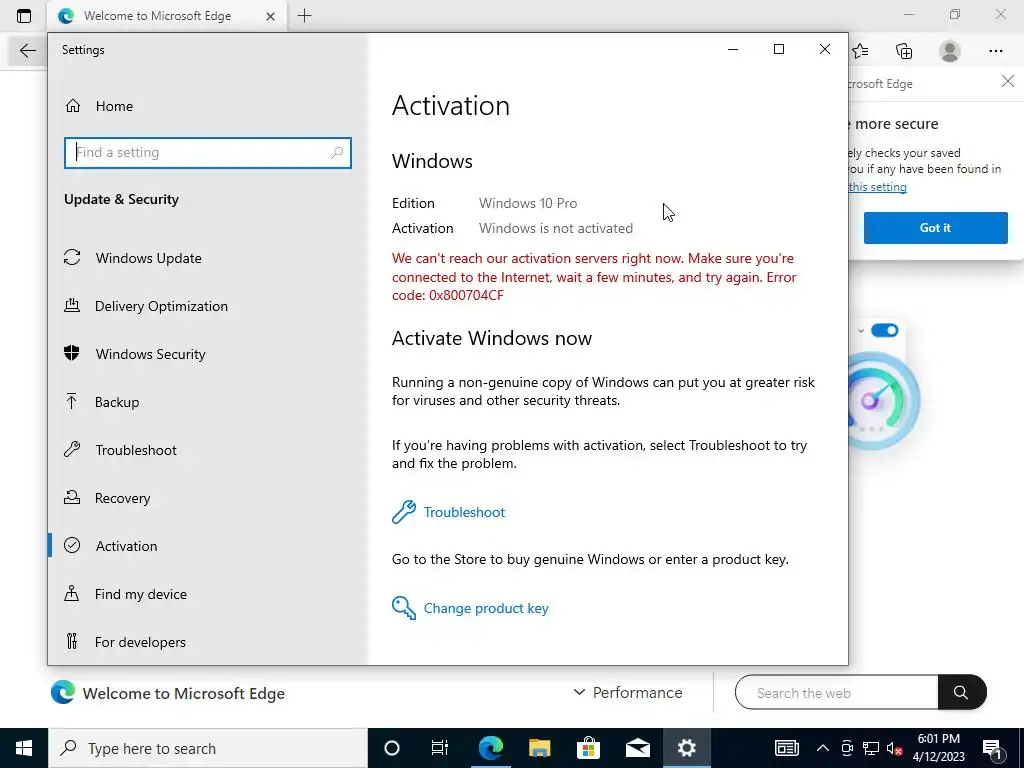Viewport: 1024px width, 768px height.
Task: Show hidden system tray icons
Action: pyautogui.click(x=823, y=748)
